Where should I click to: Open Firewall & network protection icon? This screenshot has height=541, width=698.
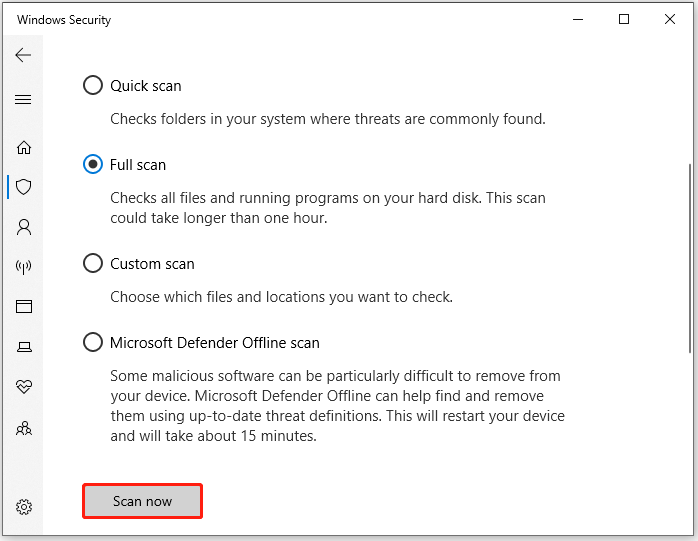point(24,267)
